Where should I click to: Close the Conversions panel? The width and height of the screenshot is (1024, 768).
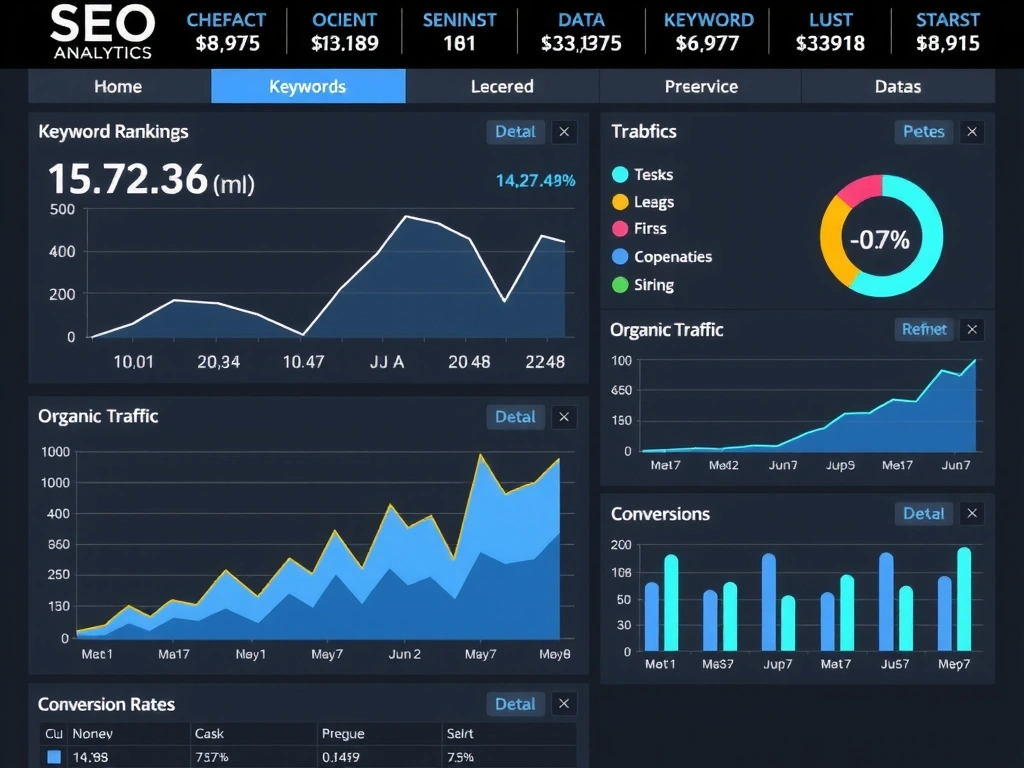[x=971, y=513]
